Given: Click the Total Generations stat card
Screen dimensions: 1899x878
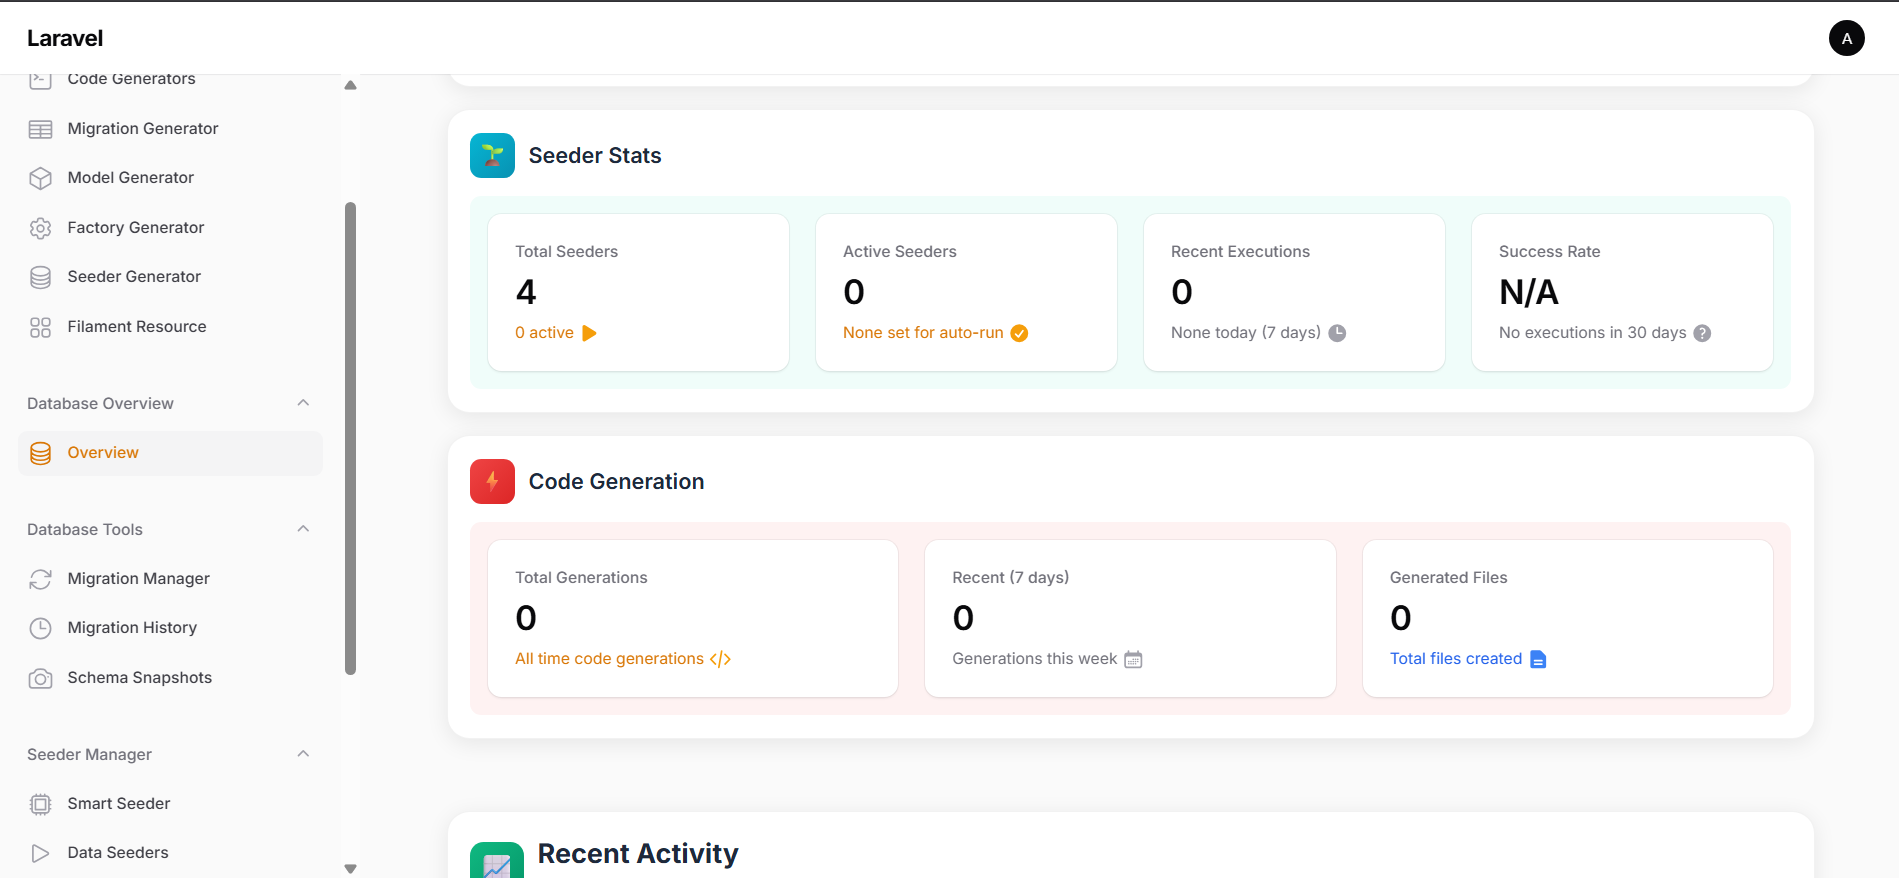Looking at the screenshot, I should 693,618.
